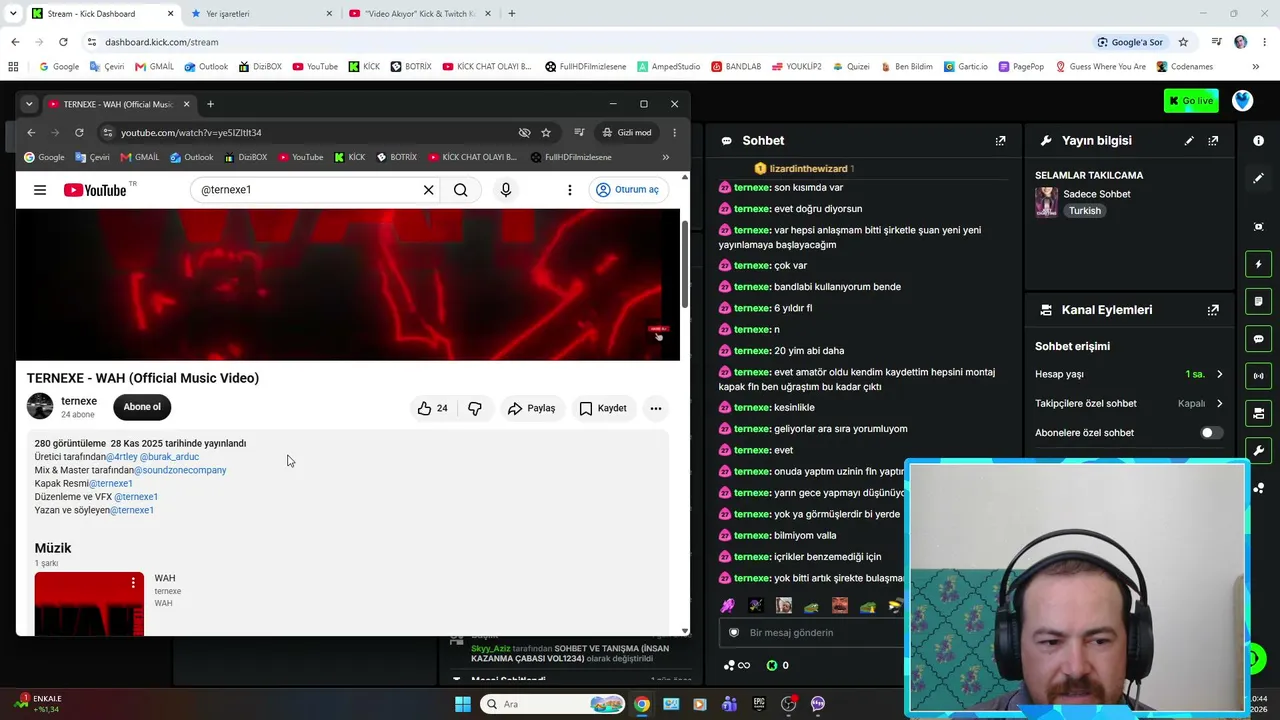Like the TERNEXE - WAH video

click(x=433, y=408)
